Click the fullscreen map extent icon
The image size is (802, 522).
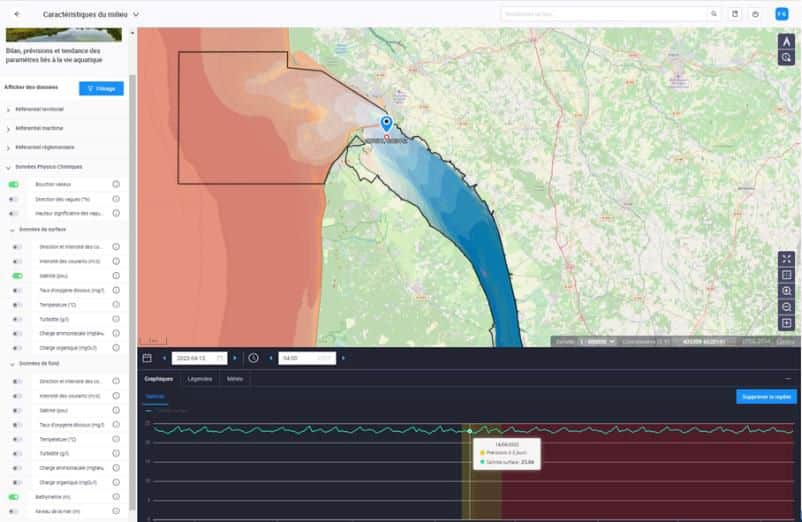[786, 258]
